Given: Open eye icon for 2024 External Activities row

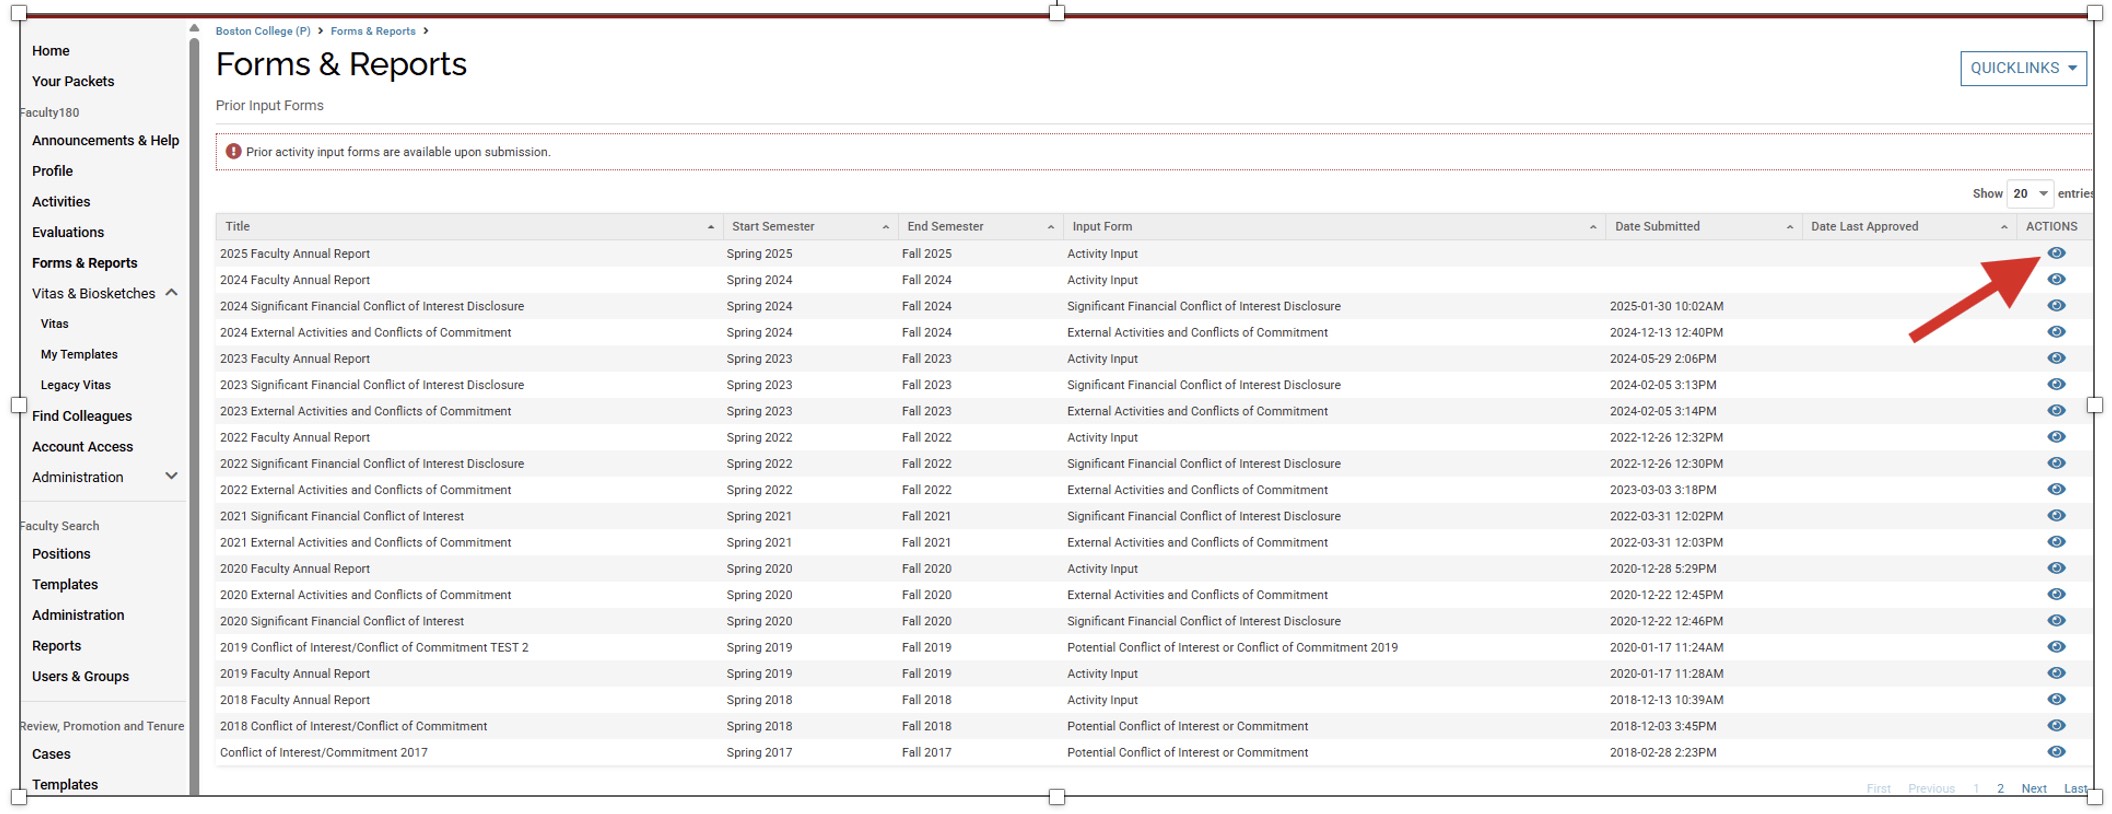Looking at the screenshot, I should [x=2056, y=331].
